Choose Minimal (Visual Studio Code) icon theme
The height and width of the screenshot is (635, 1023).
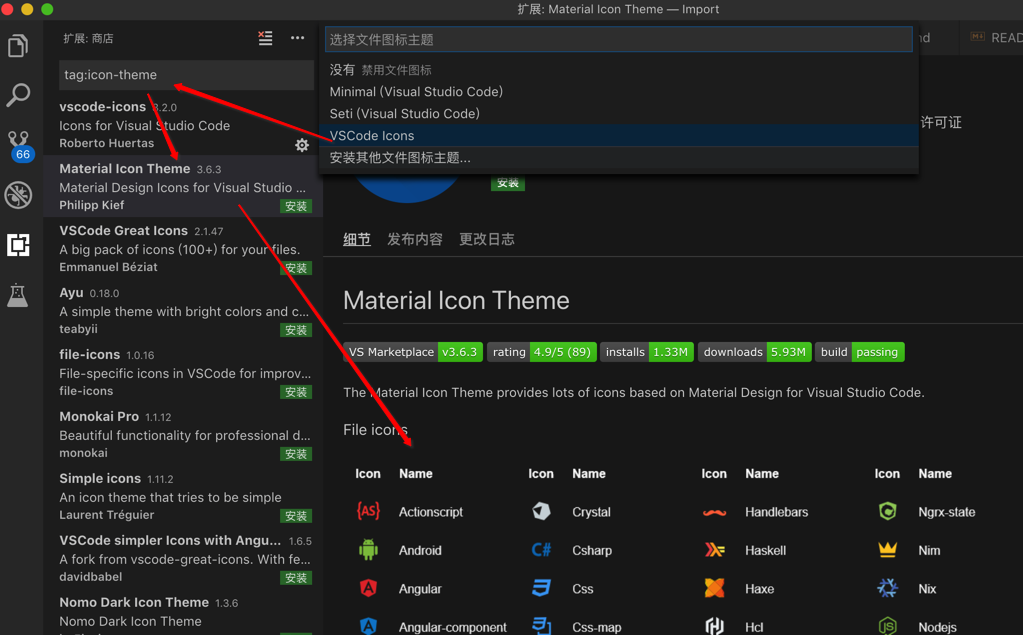(618, 92)
